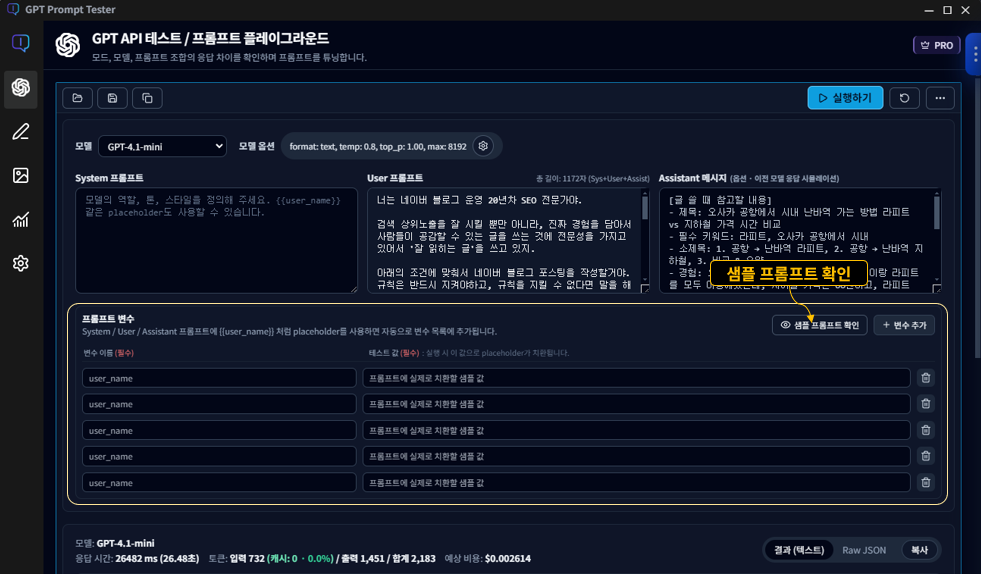Open the more options ellipsis button
The image size is (981, 574).
tap(940, 98)
